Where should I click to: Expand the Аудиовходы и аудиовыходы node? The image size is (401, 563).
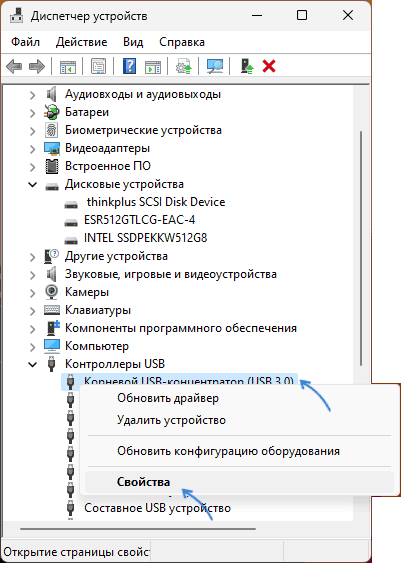click(x=33, y=95)
